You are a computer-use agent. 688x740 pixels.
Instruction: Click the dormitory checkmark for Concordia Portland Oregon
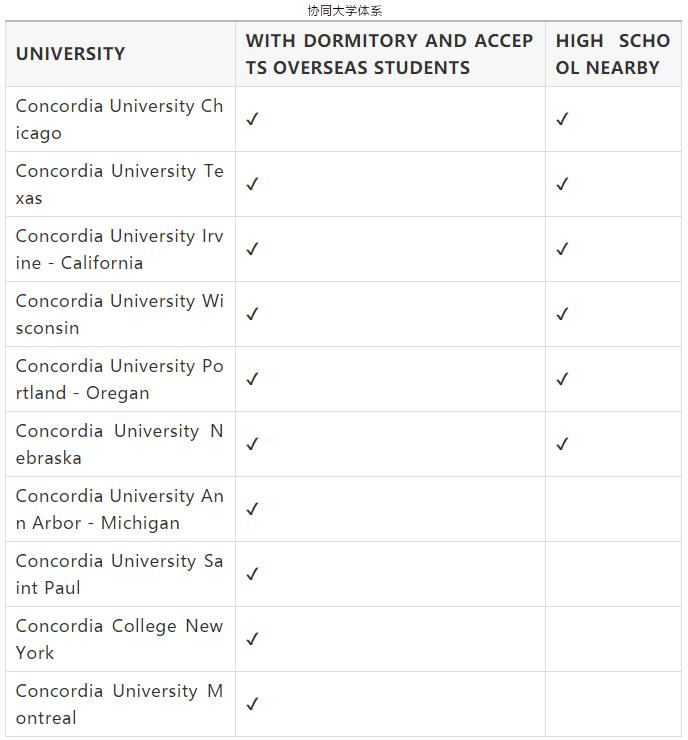[x=252, y=379]
